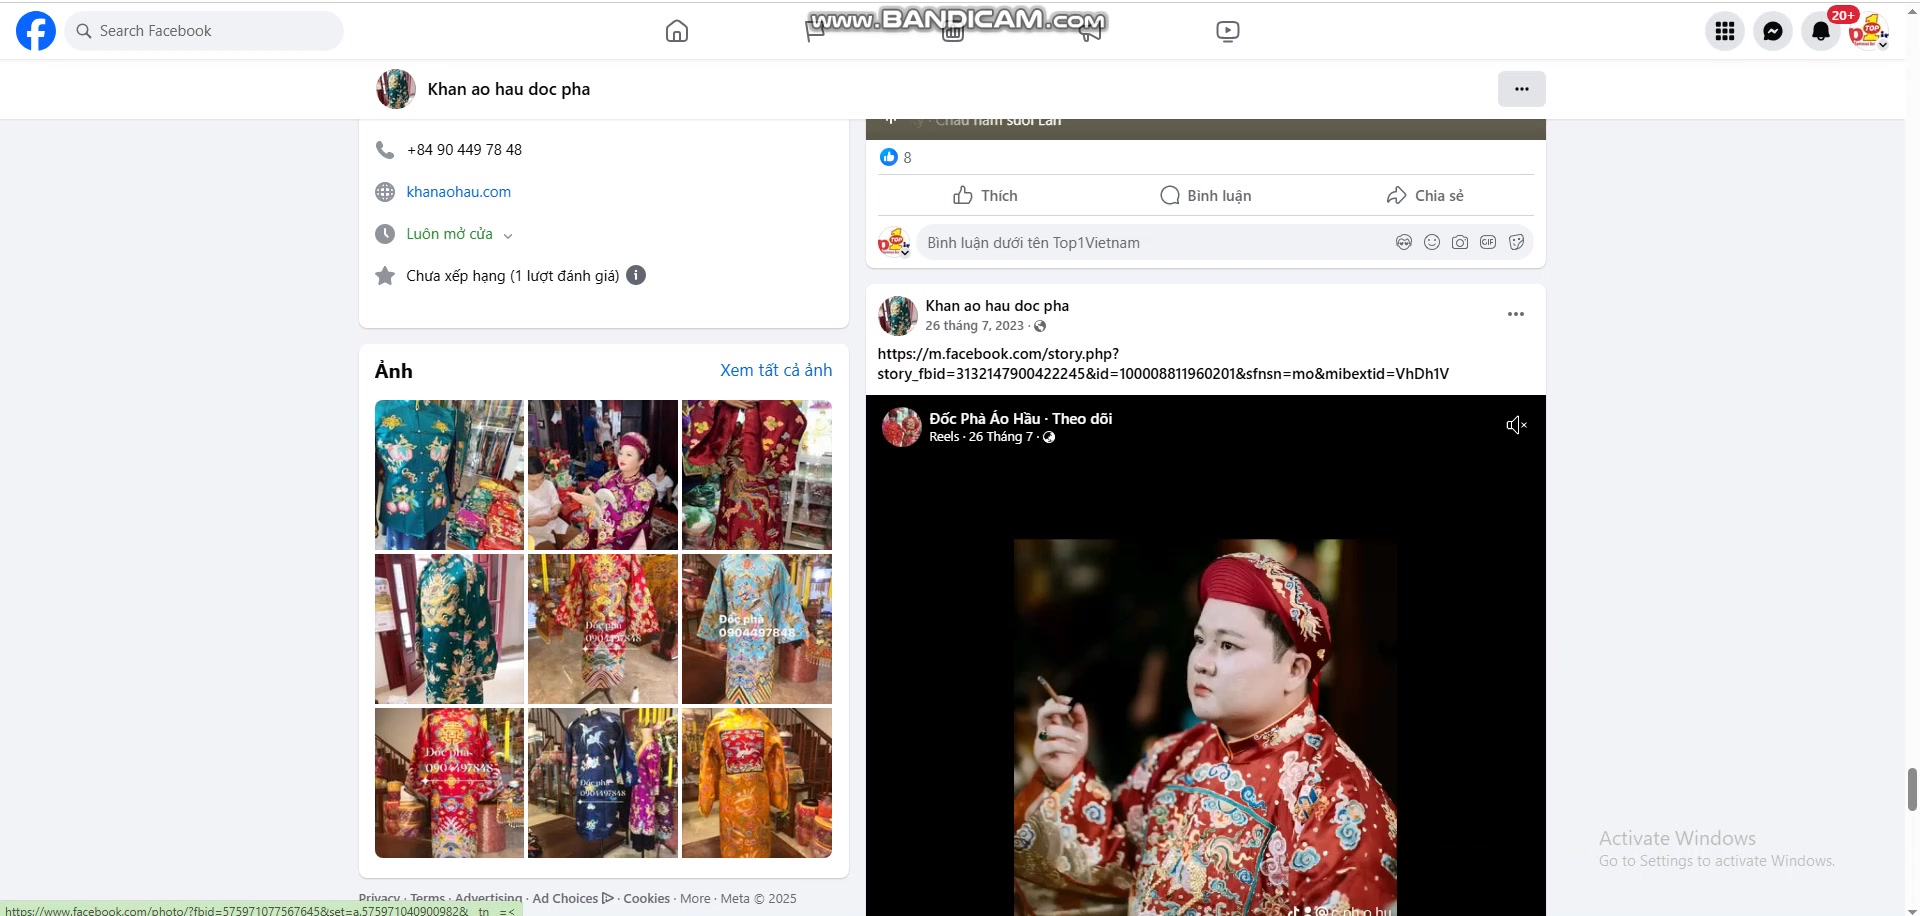1920x916 pixels.
Task: Unmute the reel video sound
Action: [1516, 426]
